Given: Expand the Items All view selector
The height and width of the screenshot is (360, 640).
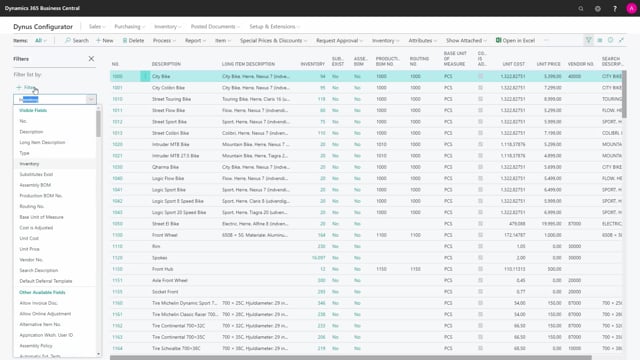Looking at the screenshot, I should tap(40, 40).
